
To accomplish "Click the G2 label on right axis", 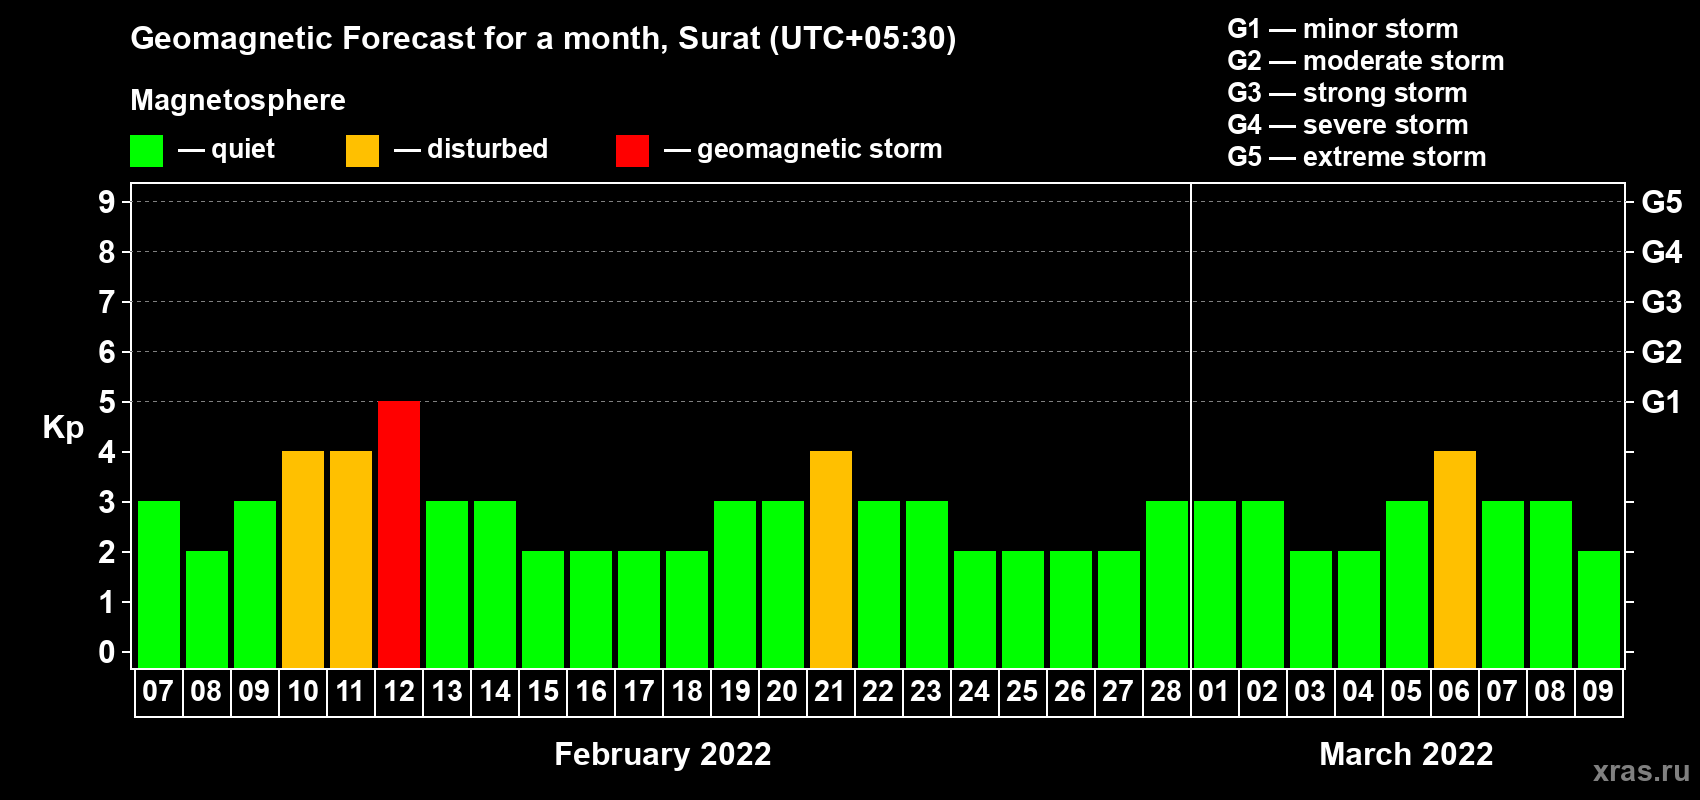I will pyautogui.click(x=1662, y=352).
